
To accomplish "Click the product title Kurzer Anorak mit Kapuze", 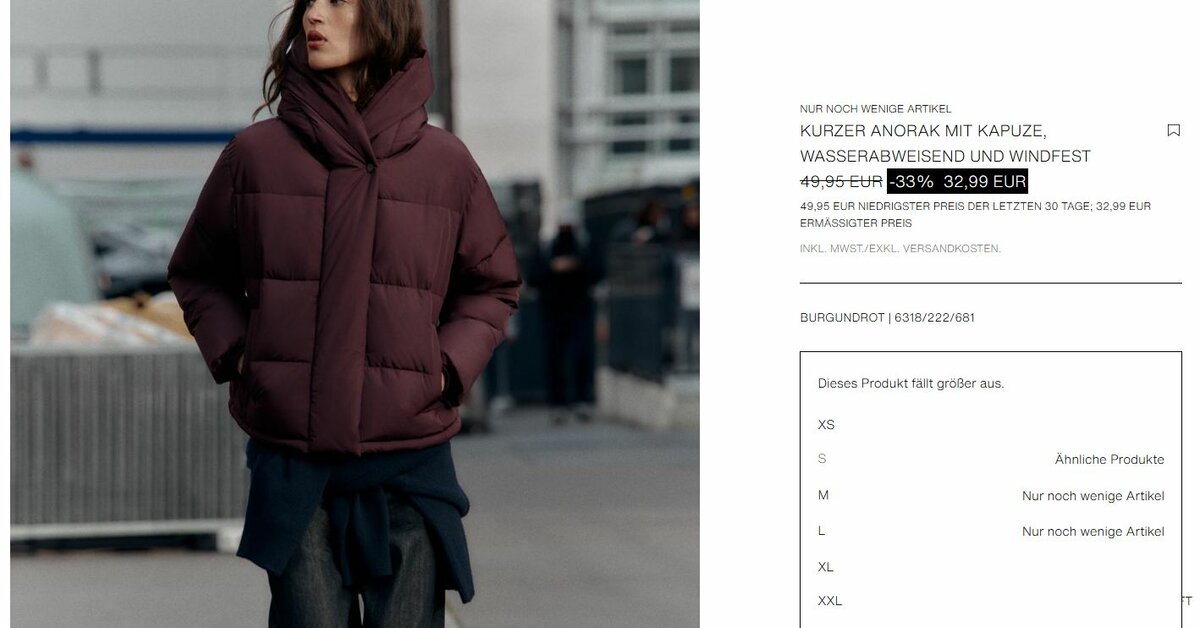I will (945, 144).
